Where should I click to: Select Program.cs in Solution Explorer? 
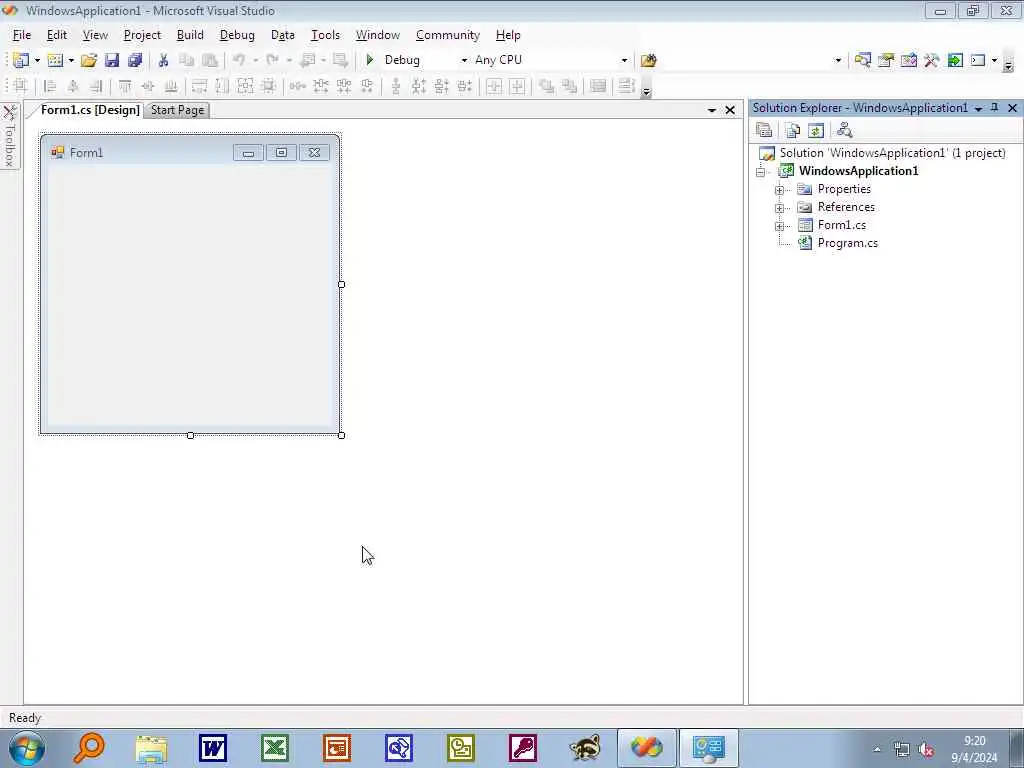(848, 243)
